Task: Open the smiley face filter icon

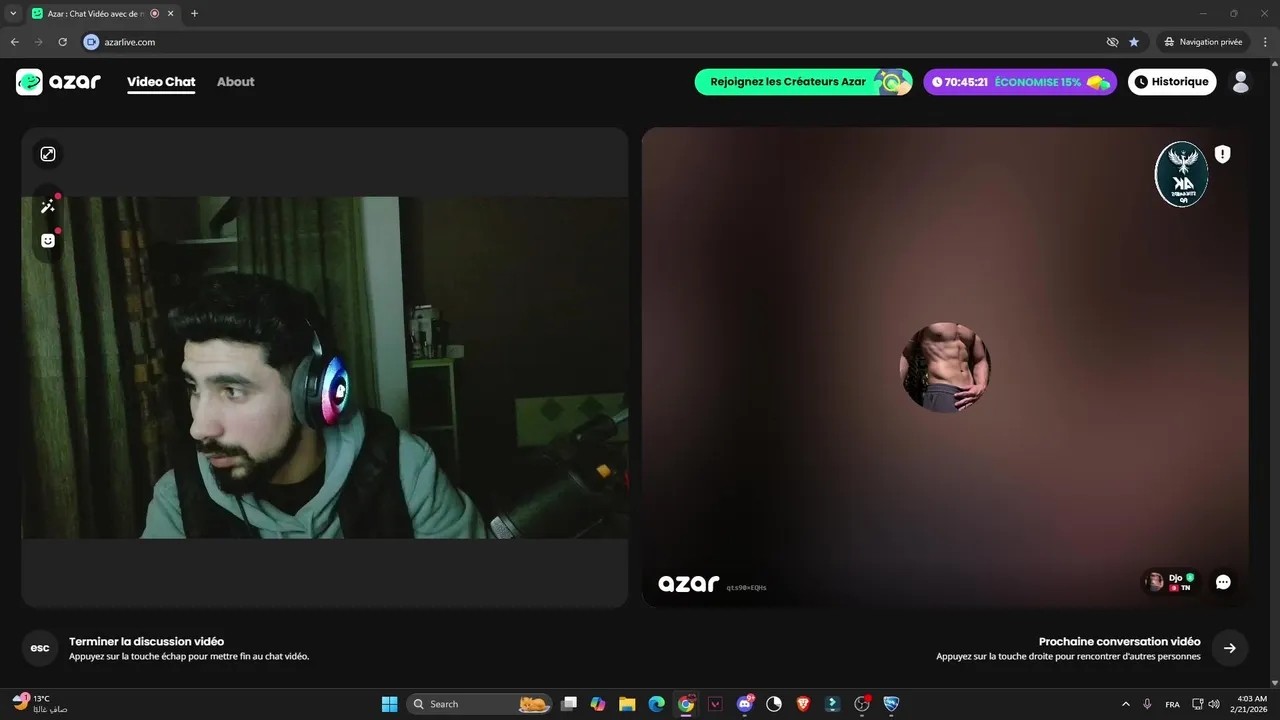Action: click(x=47, y=241)
